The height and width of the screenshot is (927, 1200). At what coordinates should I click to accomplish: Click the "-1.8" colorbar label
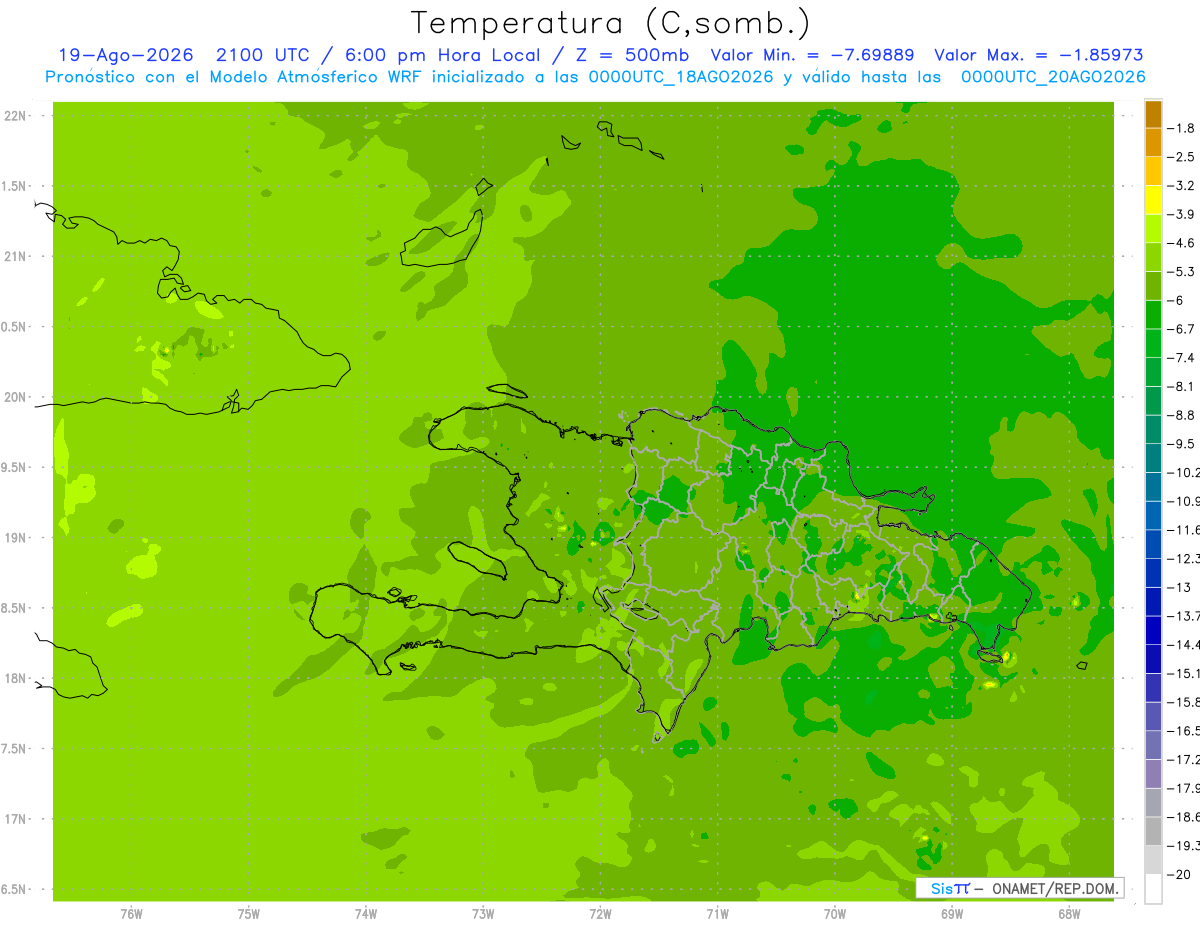pyautogui.click(x=1183, y=128)
